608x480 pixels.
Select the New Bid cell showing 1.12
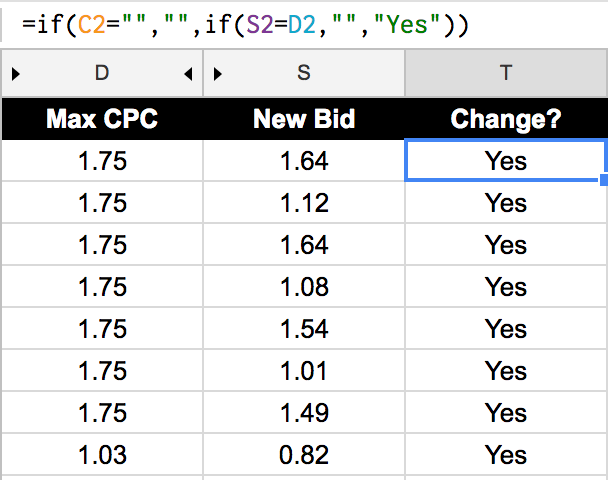click(304, 203)
